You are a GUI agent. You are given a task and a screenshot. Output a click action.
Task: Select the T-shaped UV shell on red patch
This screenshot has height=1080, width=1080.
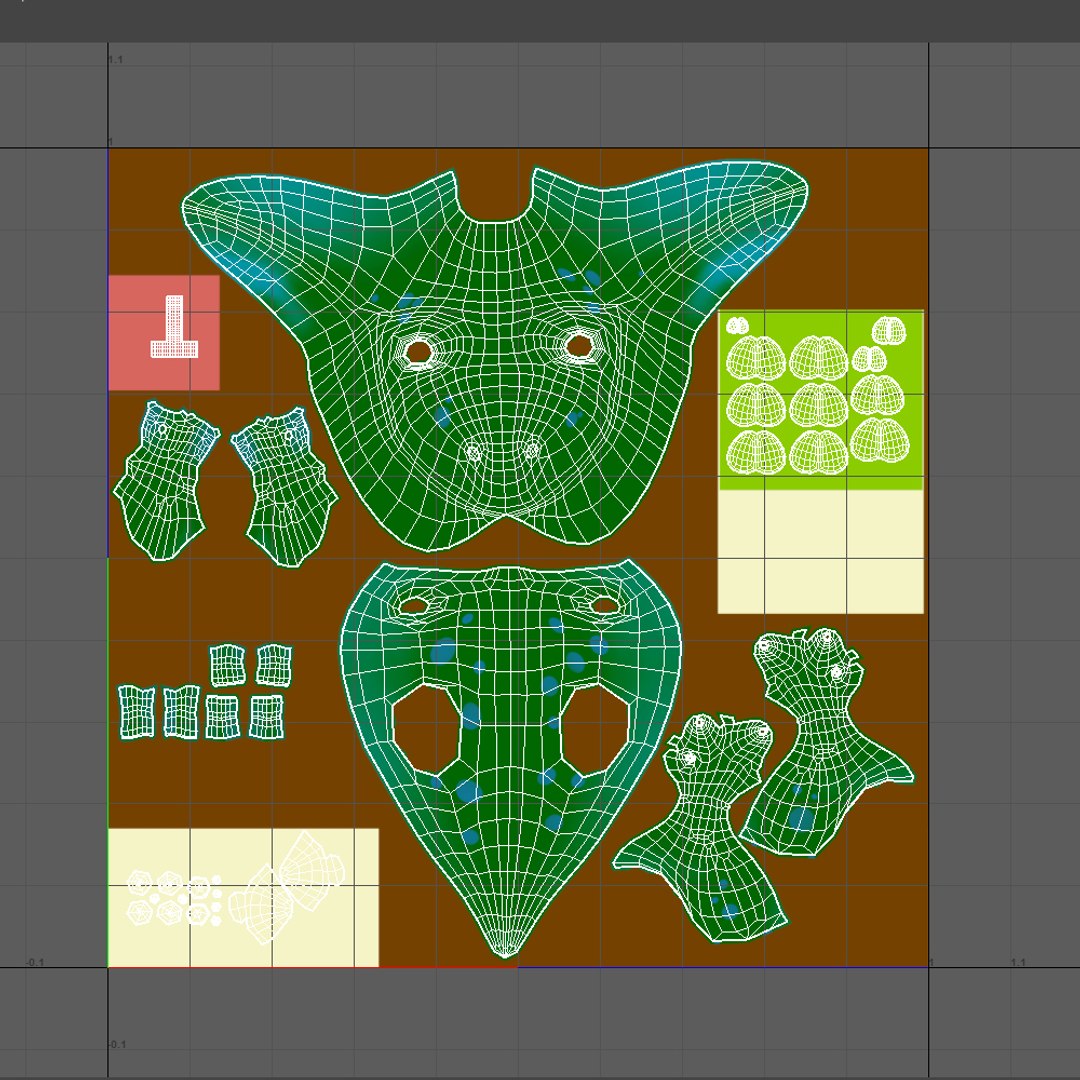[x=174, y=327]
